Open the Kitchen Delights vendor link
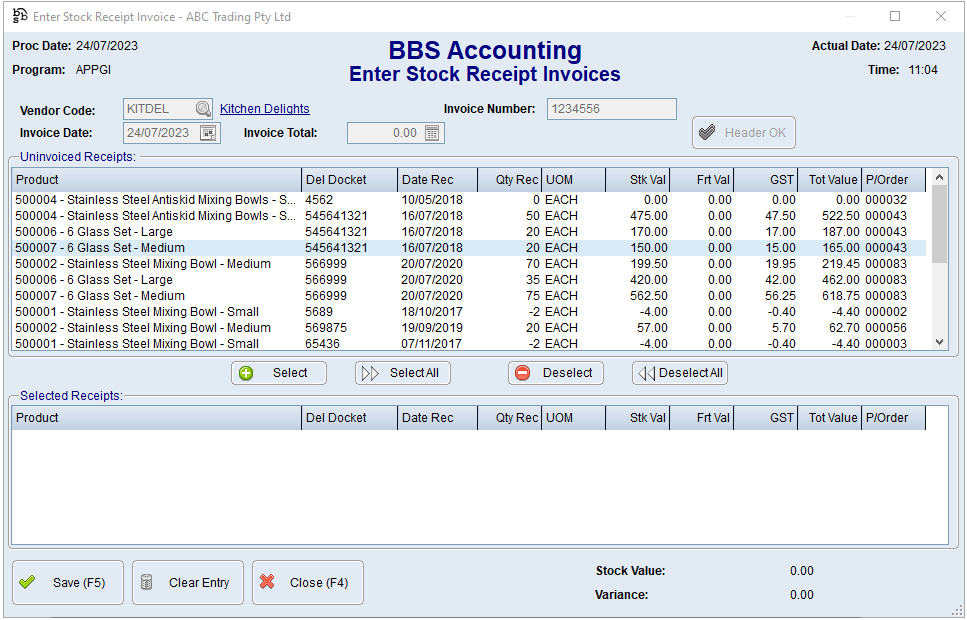The image size is (967, 620). point(265,109)
